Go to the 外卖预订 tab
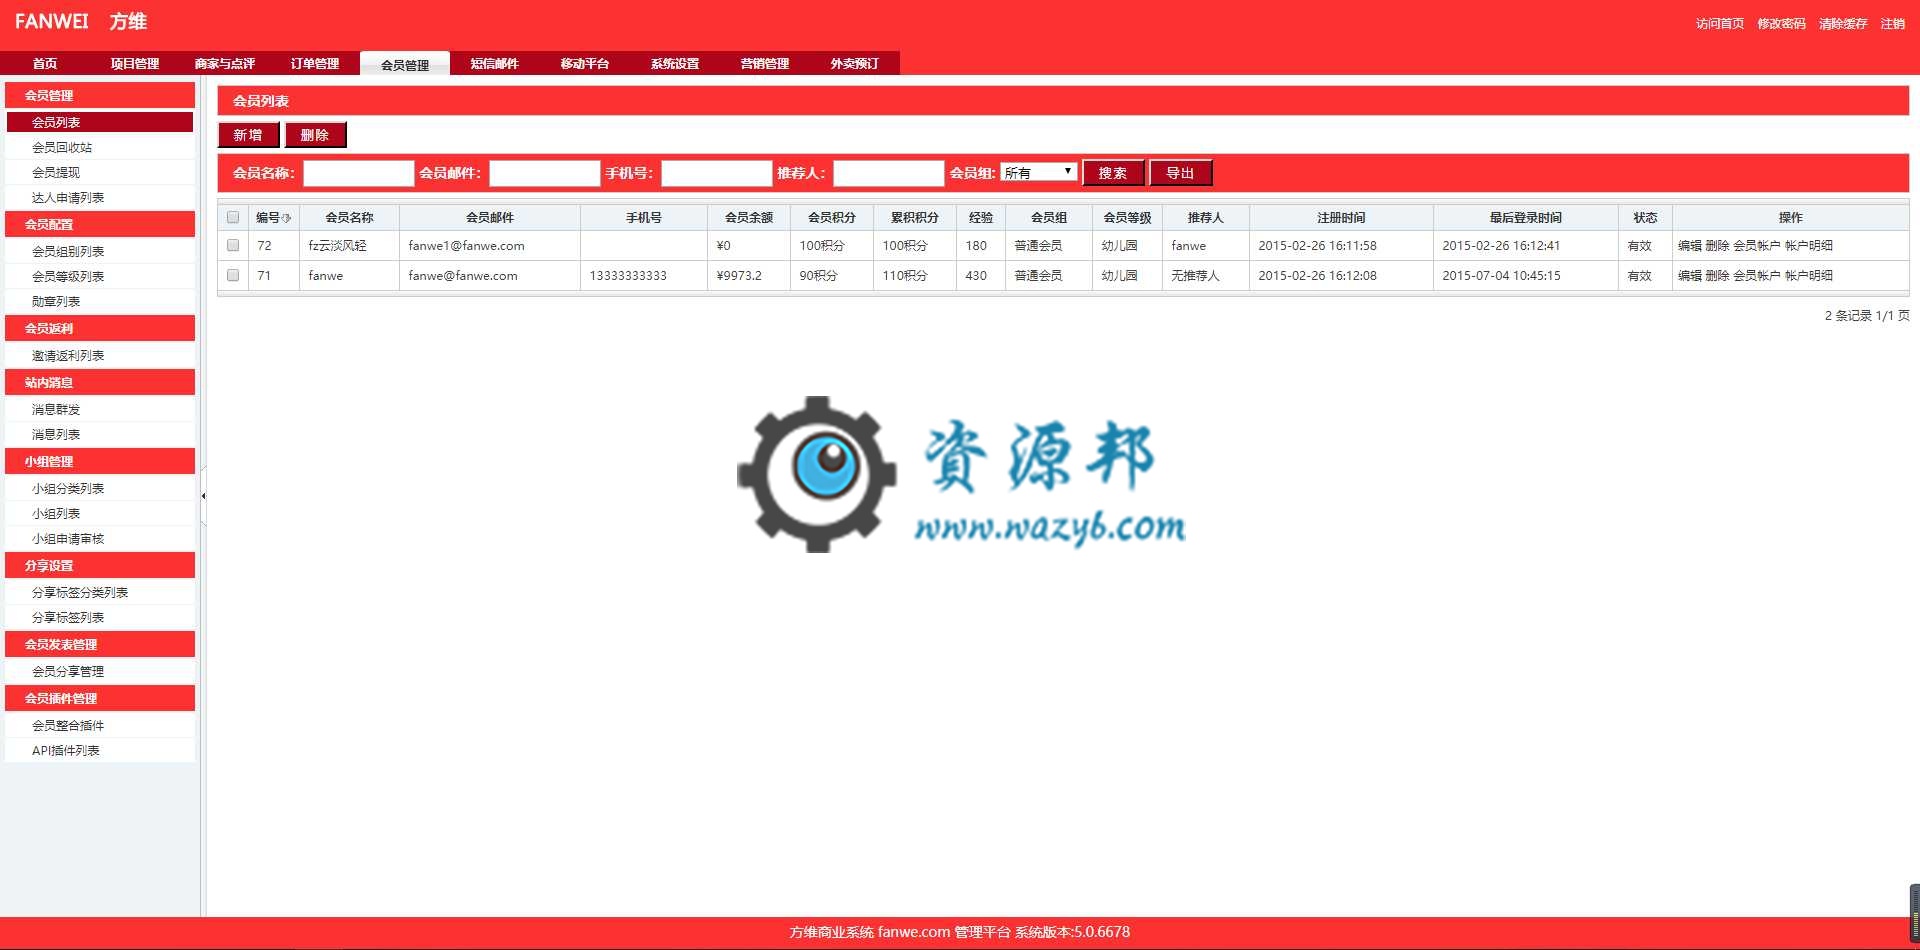 tap(855, 63)
